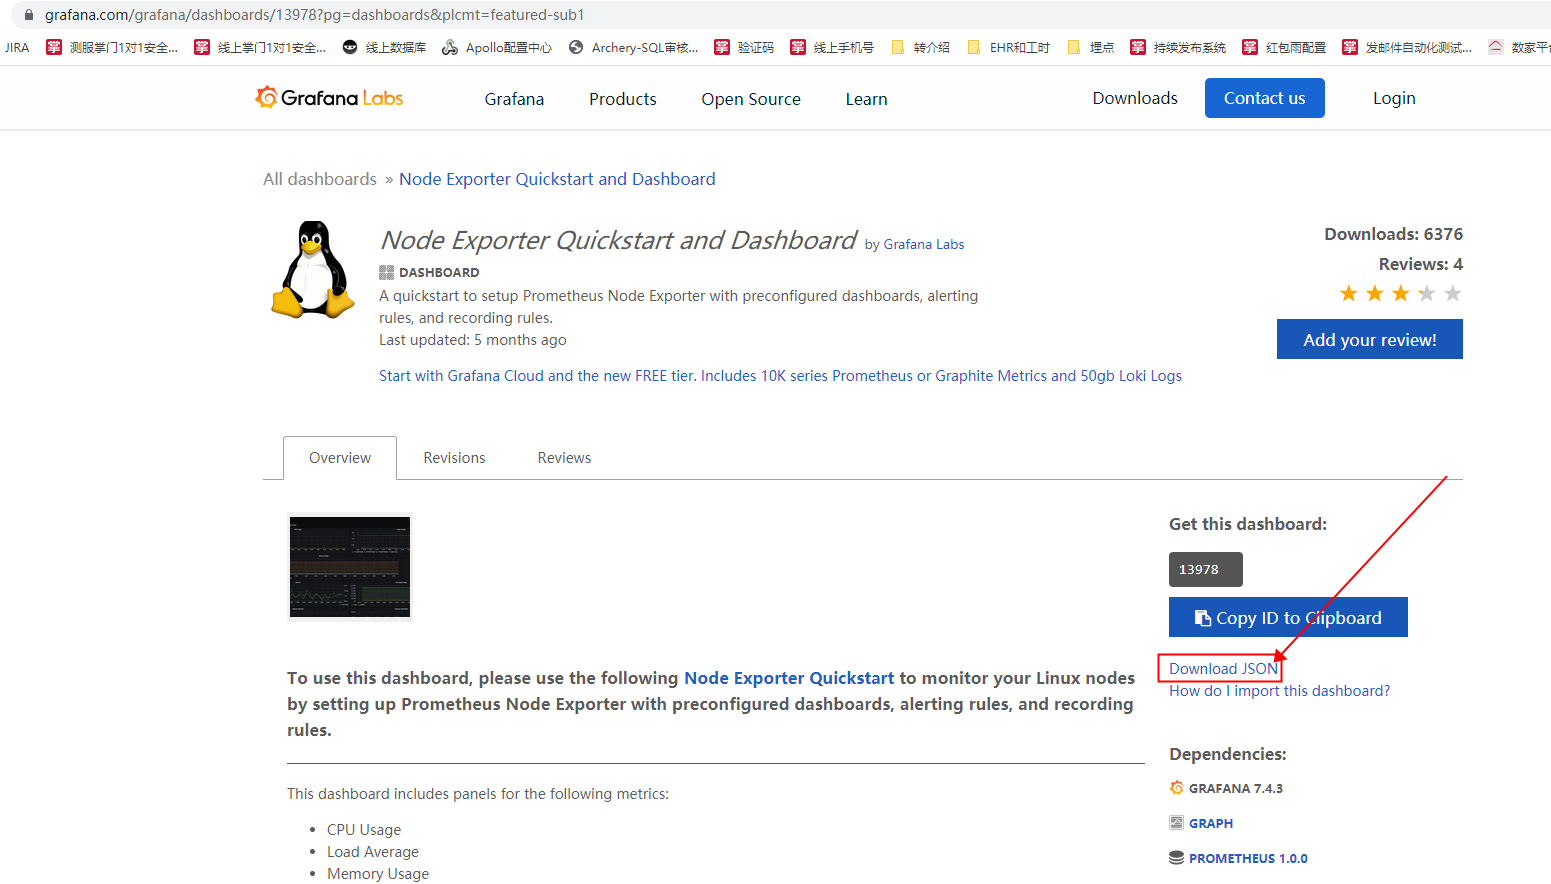The image size is (1551, 884).
Task: Open the 线上手机号 bookmark
Action: [832, 47]
